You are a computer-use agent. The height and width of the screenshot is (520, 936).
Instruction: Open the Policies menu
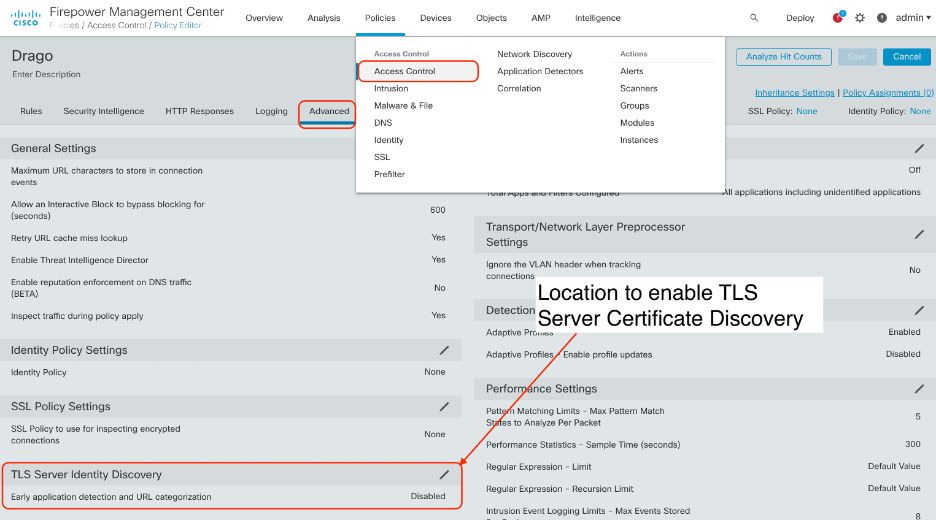click(x=380, y=18)
